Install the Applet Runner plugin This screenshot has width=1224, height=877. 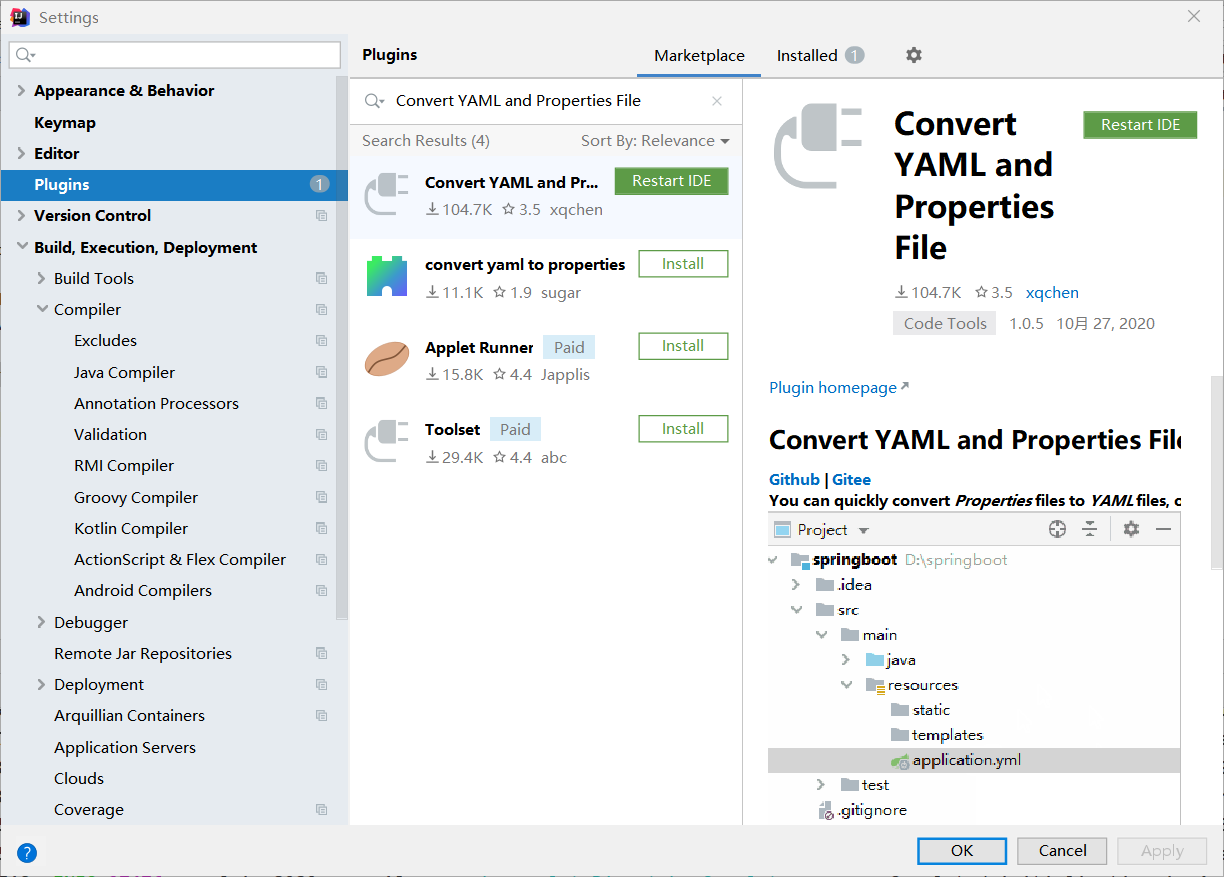point(683,346)
